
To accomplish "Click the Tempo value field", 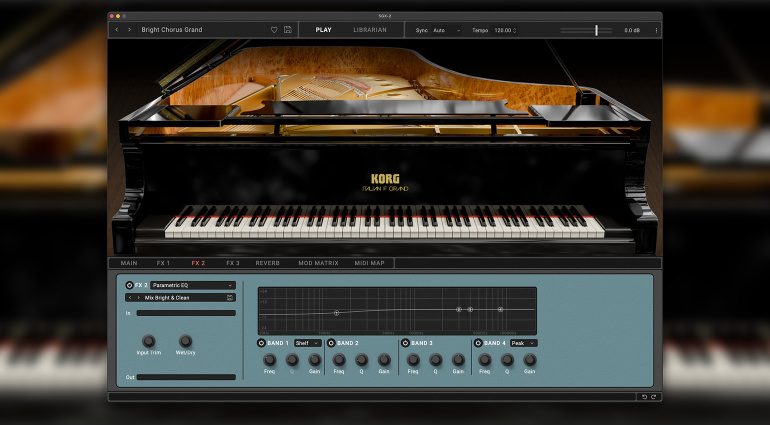I will [x=504, y=30].
